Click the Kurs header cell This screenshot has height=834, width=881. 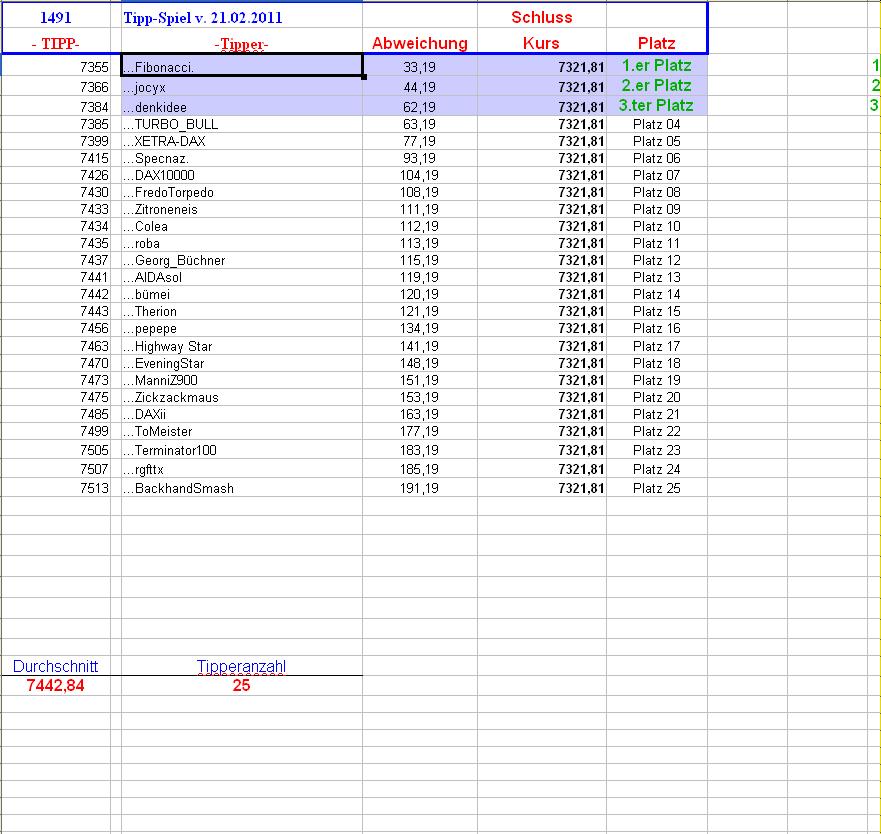click(x=542, y=43)
